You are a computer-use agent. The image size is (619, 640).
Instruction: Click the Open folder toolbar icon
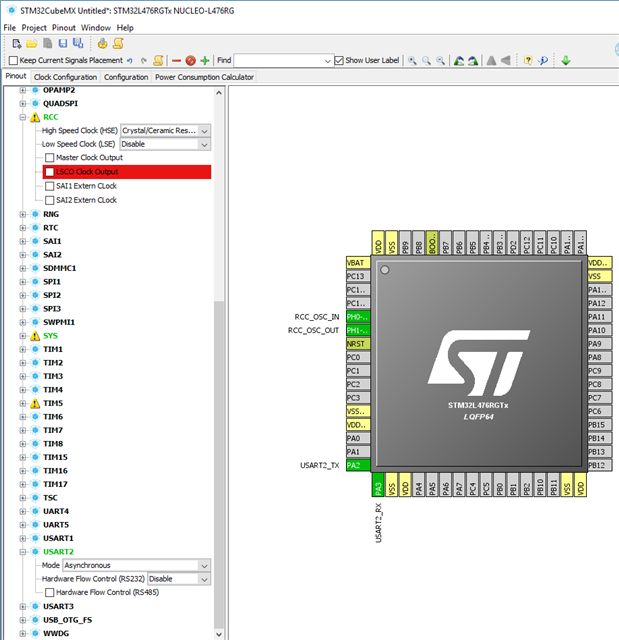[31, 43]
